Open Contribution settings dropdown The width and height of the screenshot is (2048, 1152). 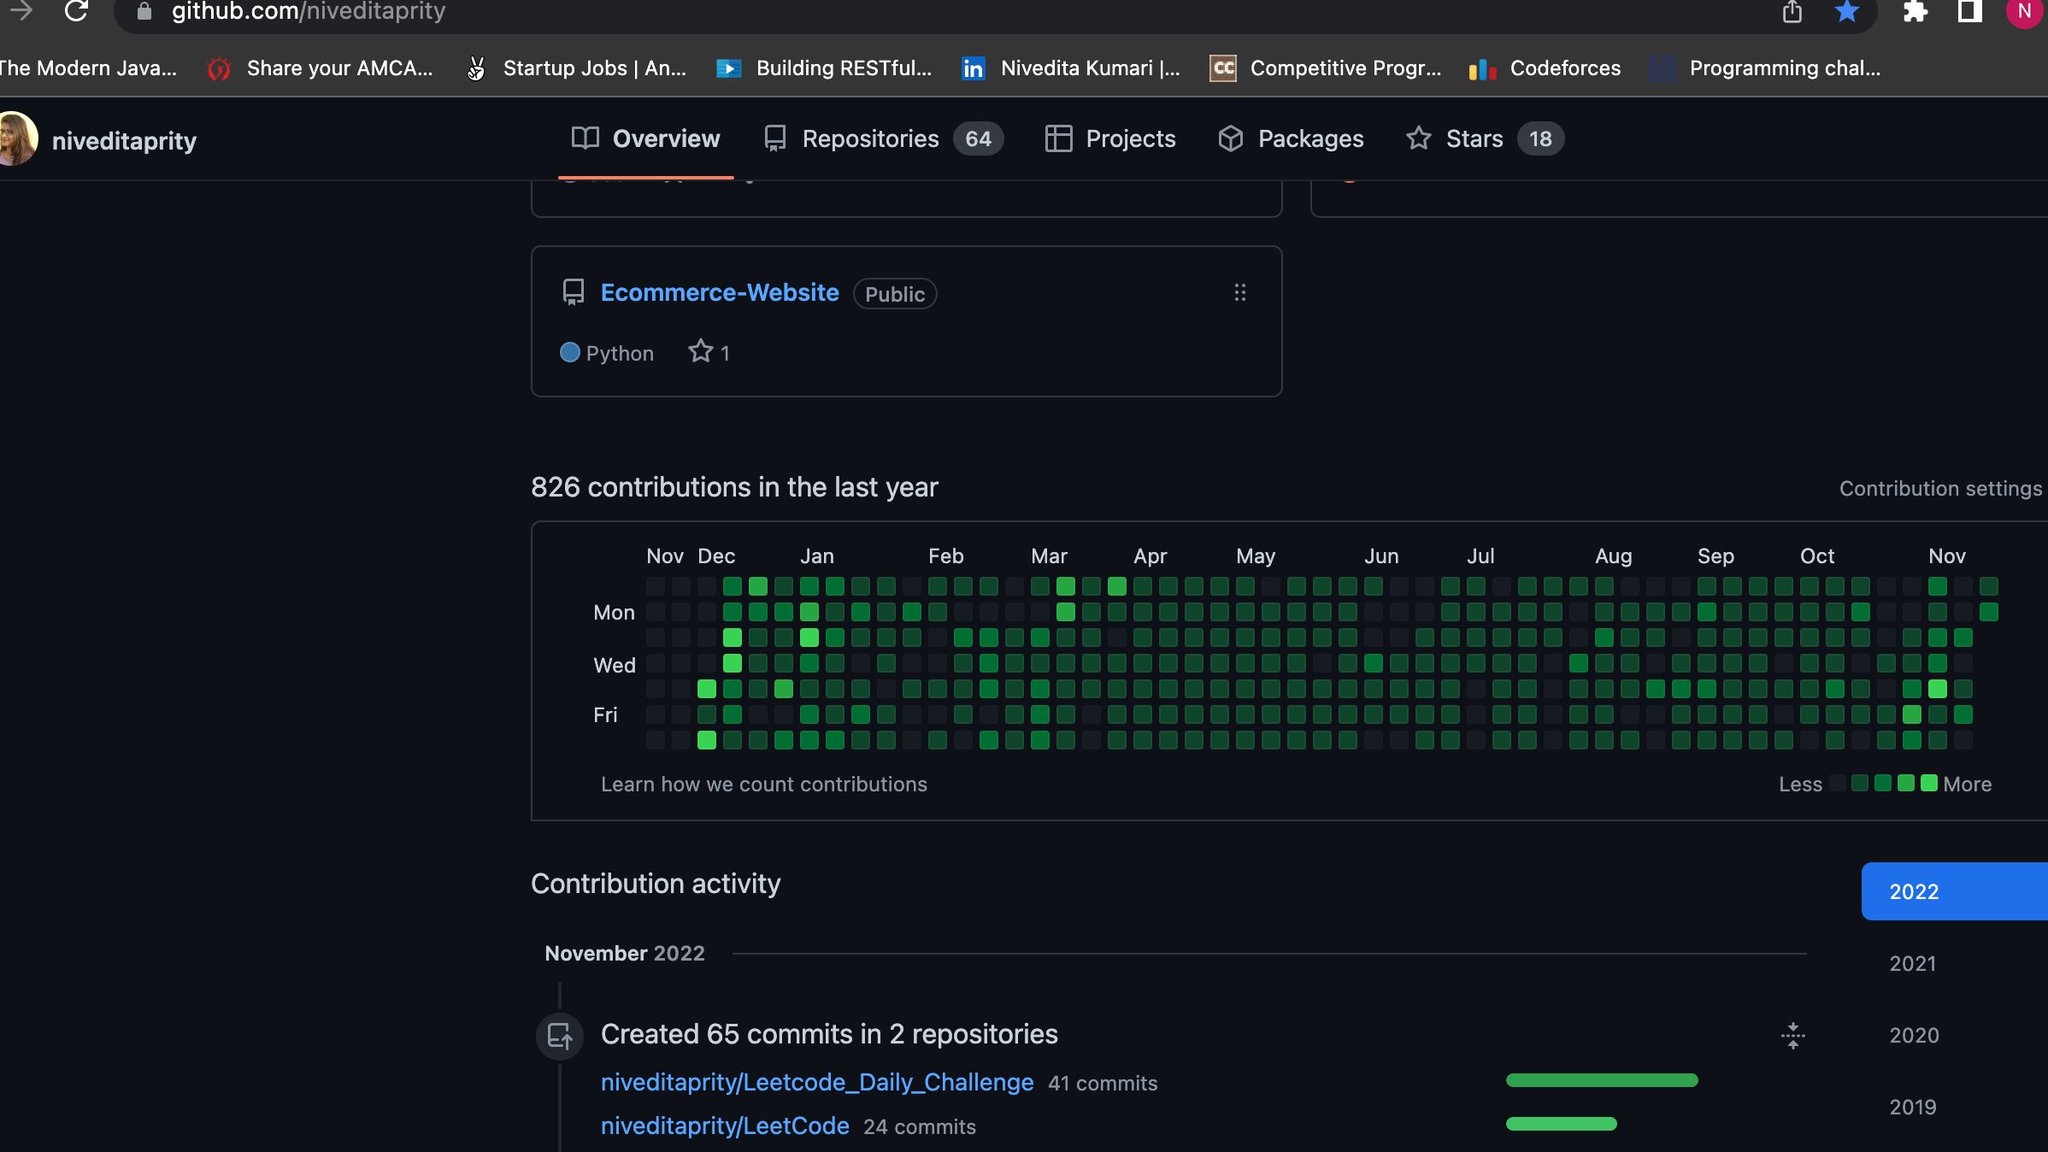1940,488
